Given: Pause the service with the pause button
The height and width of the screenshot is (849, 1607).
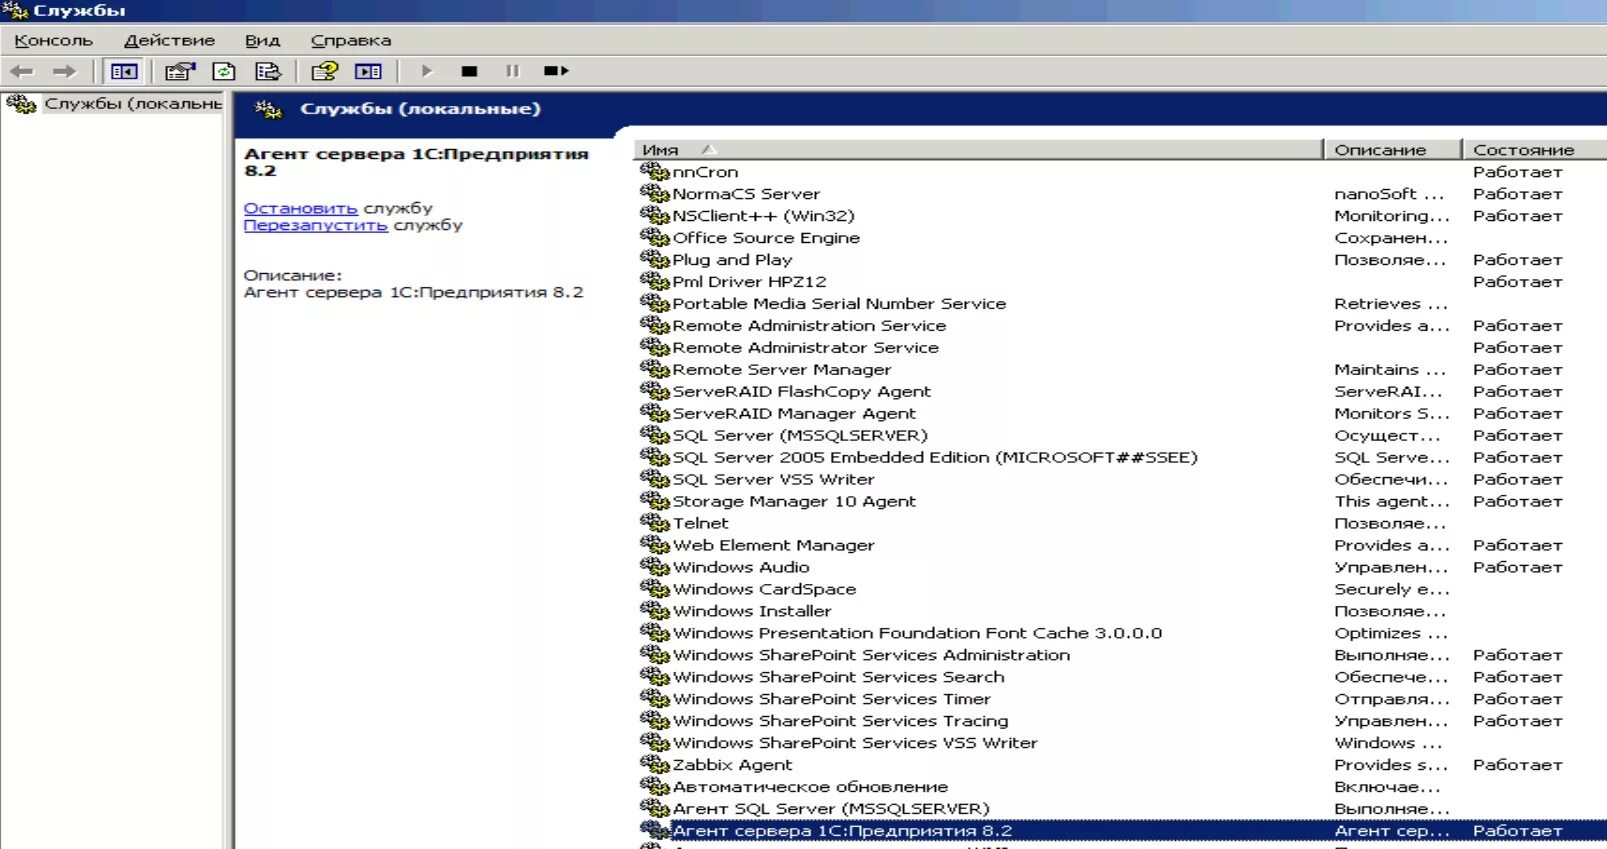Looking at the screenshot, I should [513, 71].
